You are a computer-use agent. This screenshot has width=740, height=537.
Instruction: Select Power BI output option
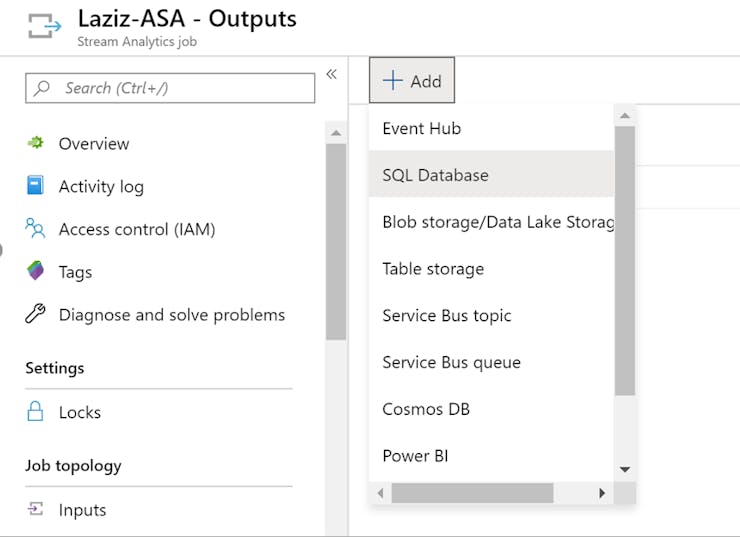(415, 456)
